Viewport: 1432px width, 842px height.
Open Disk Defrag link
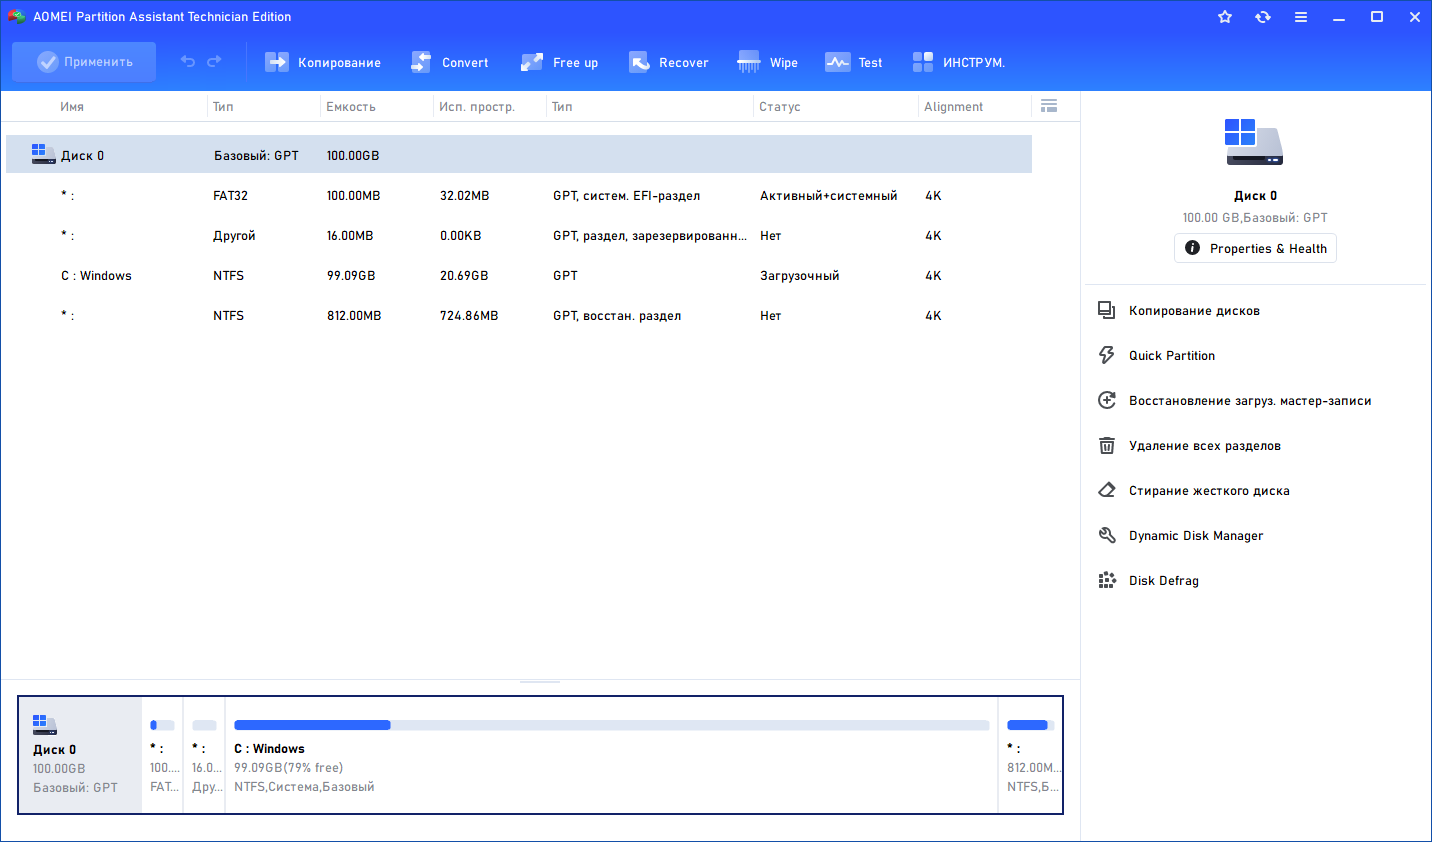(1164, 581)
